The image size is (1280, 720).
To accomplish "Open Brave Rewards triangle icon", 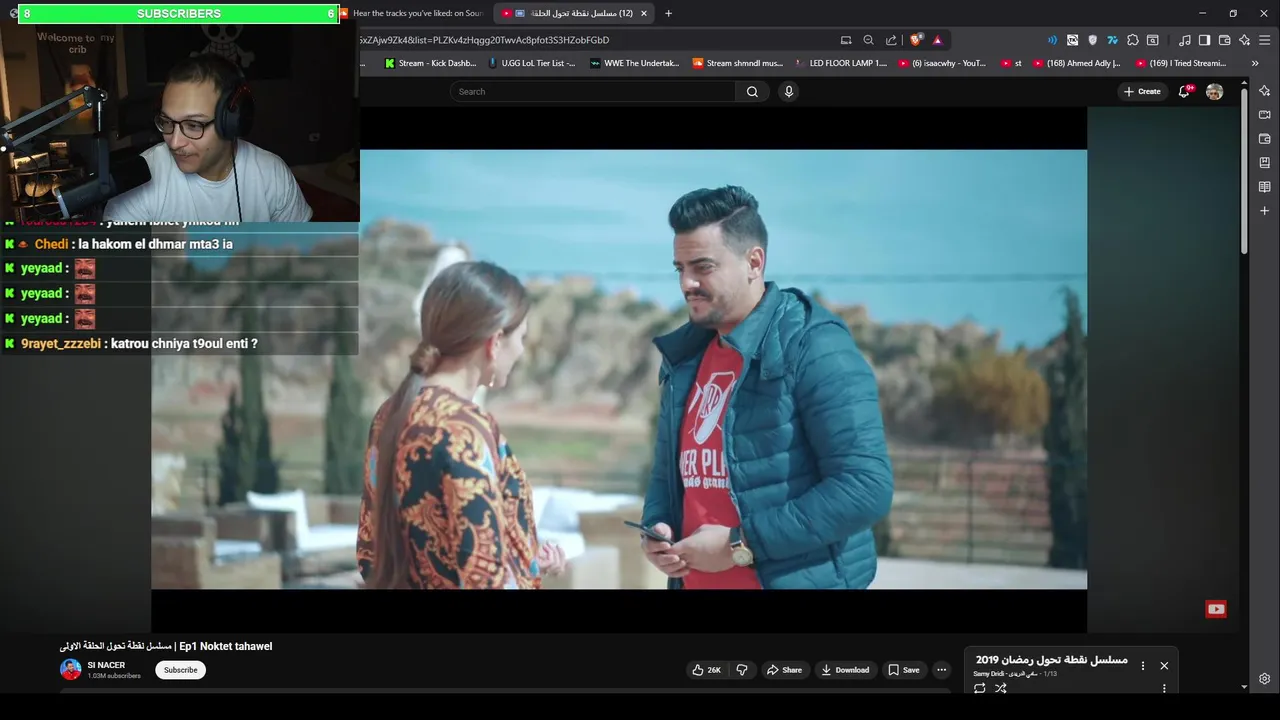I will (937, 40).
